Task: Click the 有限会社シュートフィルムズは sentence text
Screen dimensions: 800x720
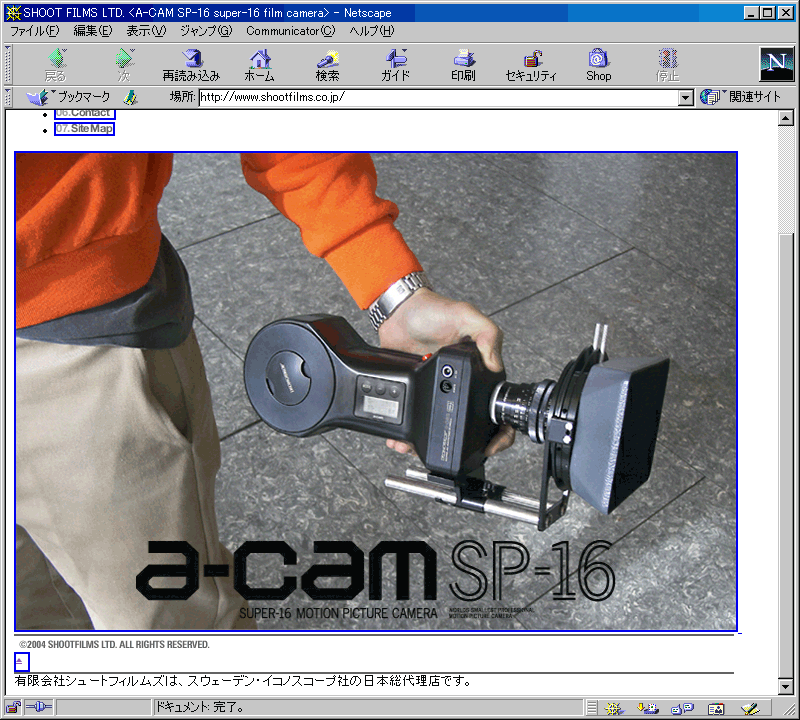Action: point(243,681)
